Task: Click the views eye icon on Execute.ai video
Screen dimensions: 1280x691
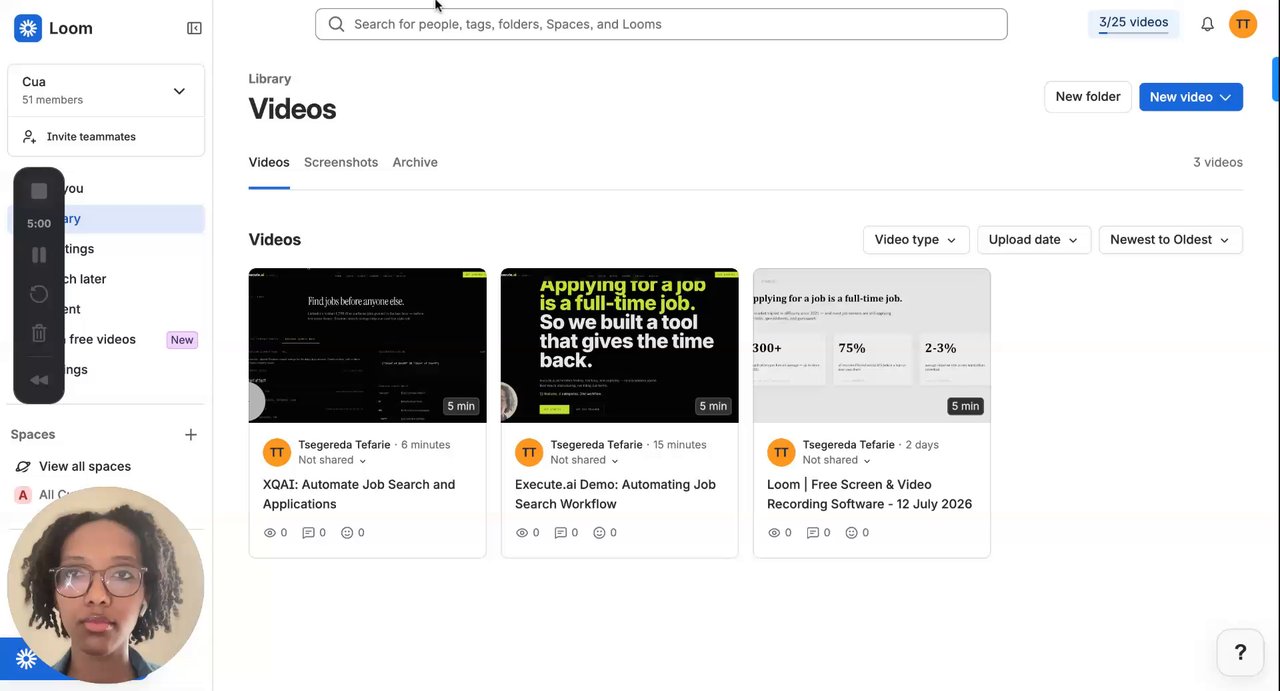Action: [x=522, y=533]
